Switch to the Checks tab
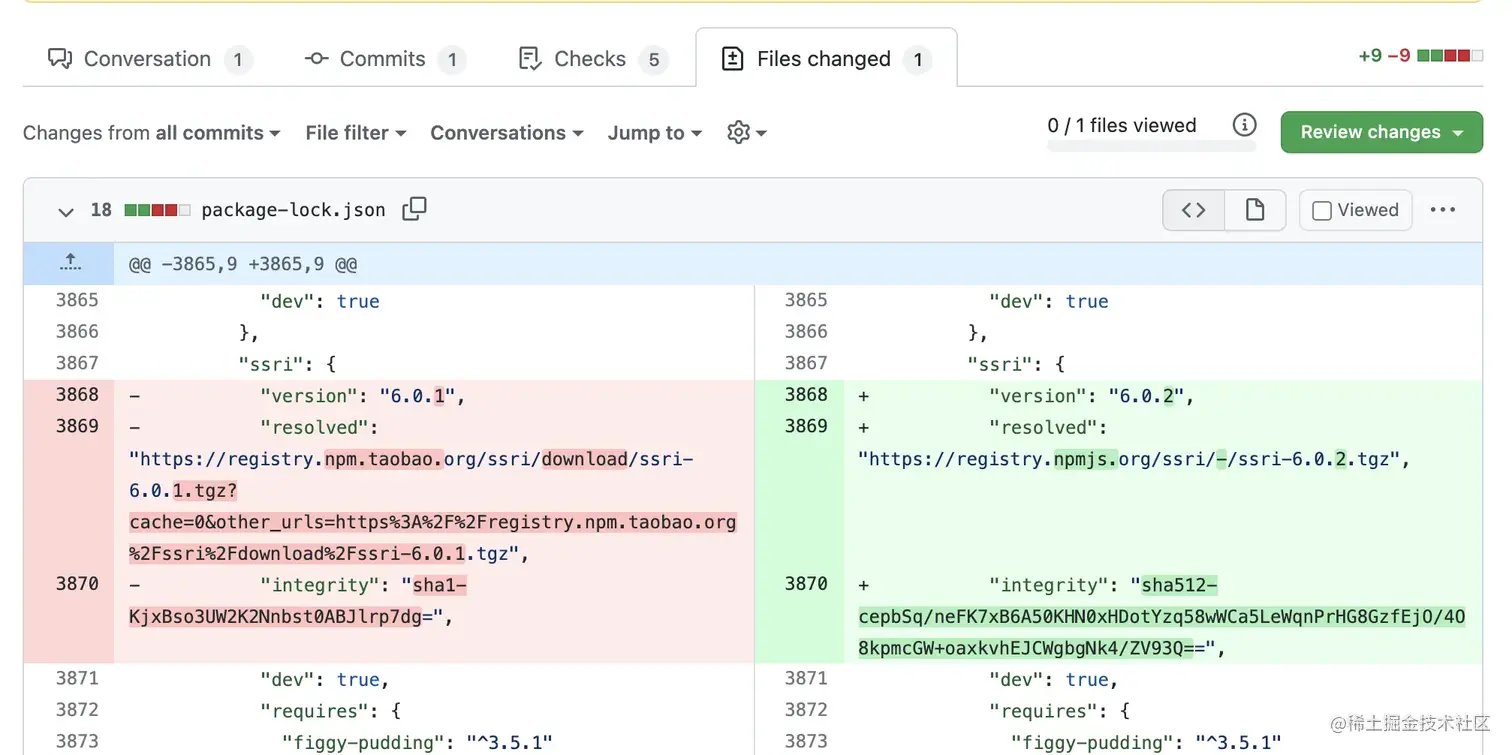 (589, 58)
